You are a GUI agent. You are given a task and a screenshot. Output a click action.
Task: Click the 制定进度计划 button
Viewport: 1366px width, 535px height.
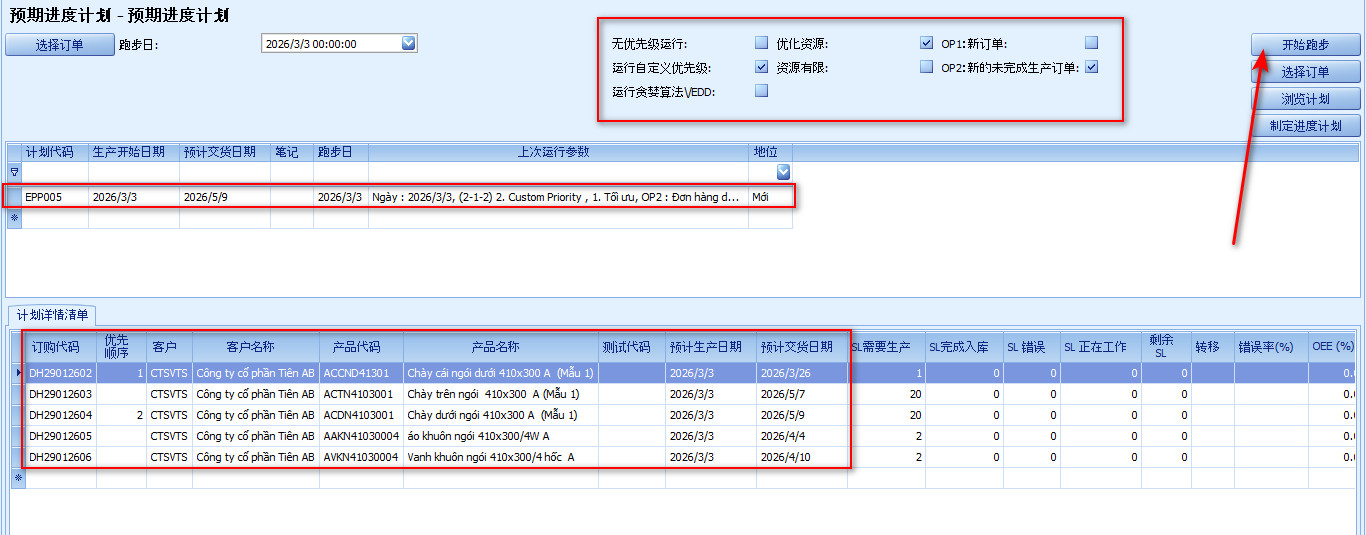point(1305,126)
